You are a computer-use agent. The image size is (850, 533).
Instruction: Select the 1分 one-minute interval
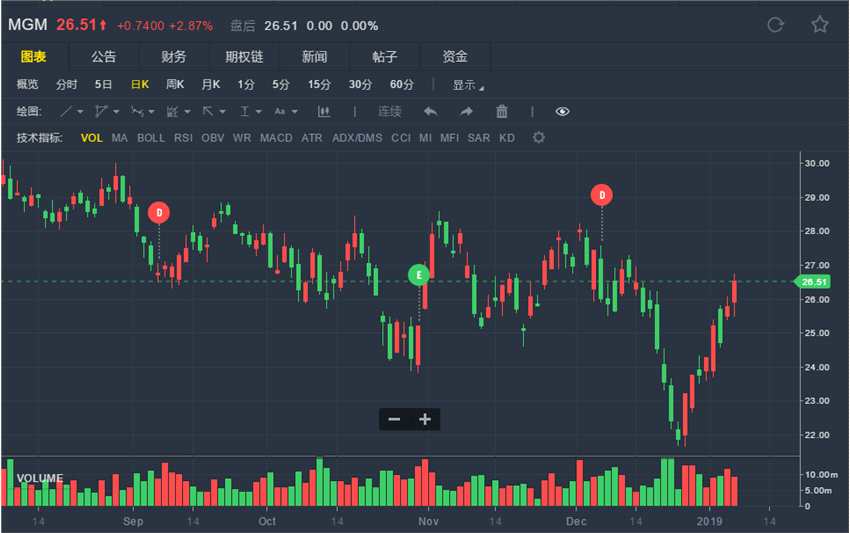246,84
